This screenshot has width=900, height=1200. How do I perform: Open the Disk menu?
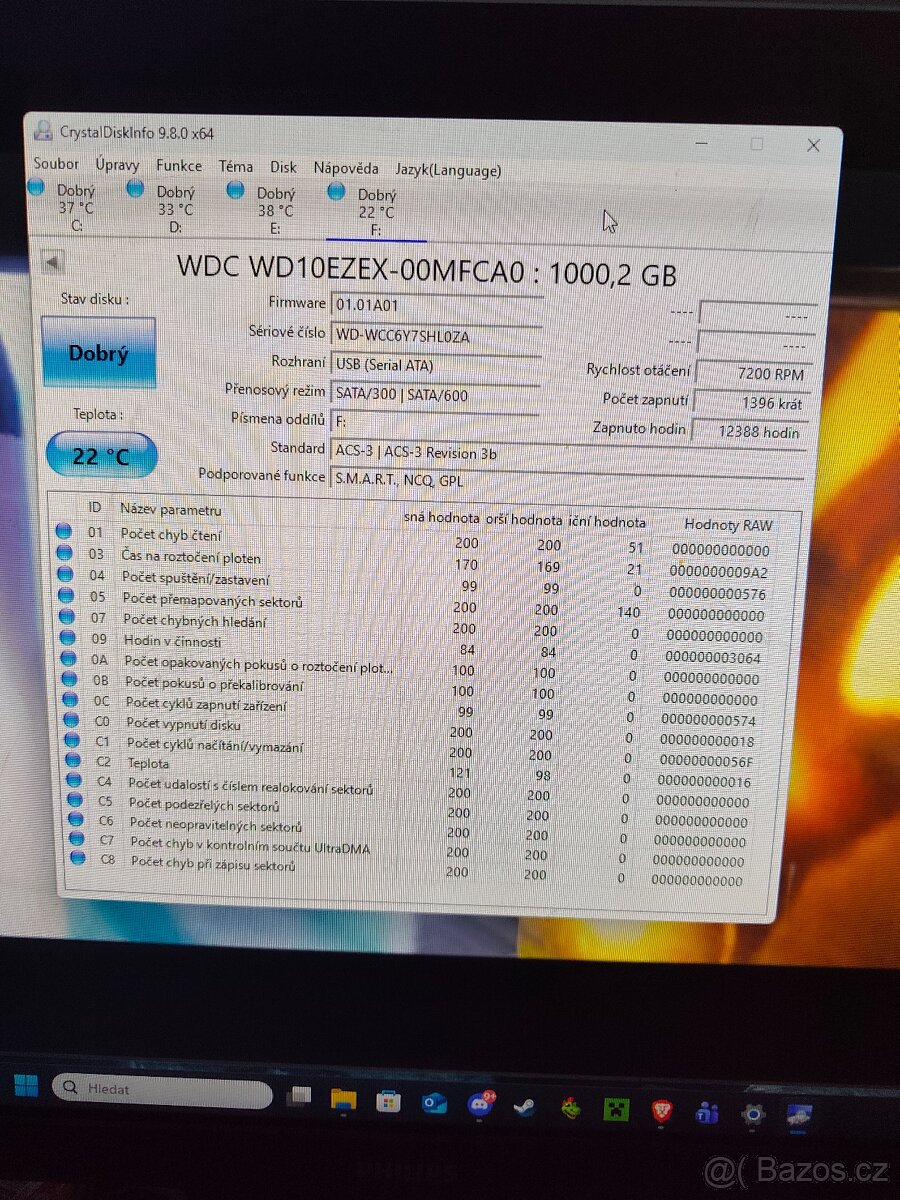(283, 166)
